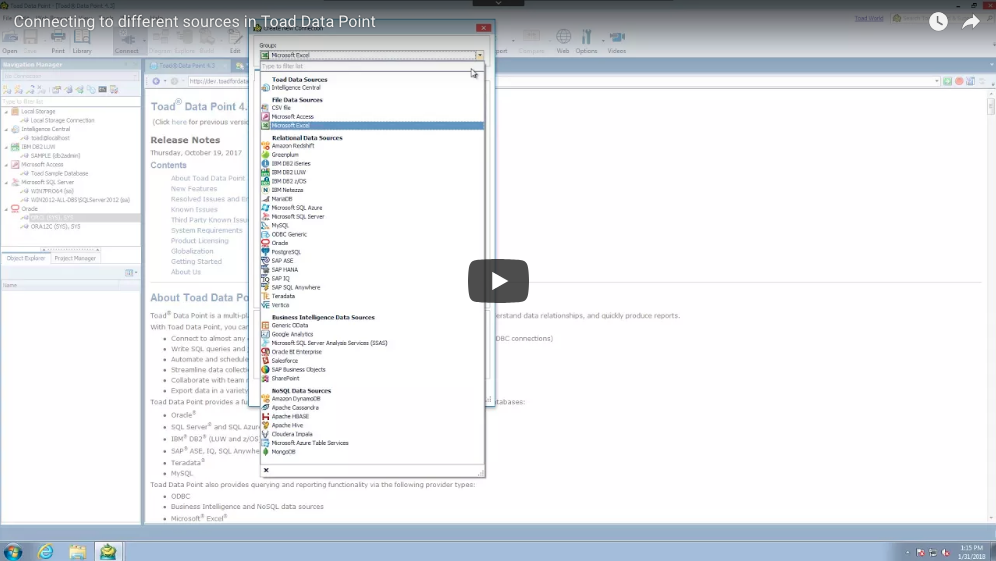Viewport: 996px width, 561px height.
Task: Open Internet Explorer from taskbar
Action: click(x=46, y=551)
